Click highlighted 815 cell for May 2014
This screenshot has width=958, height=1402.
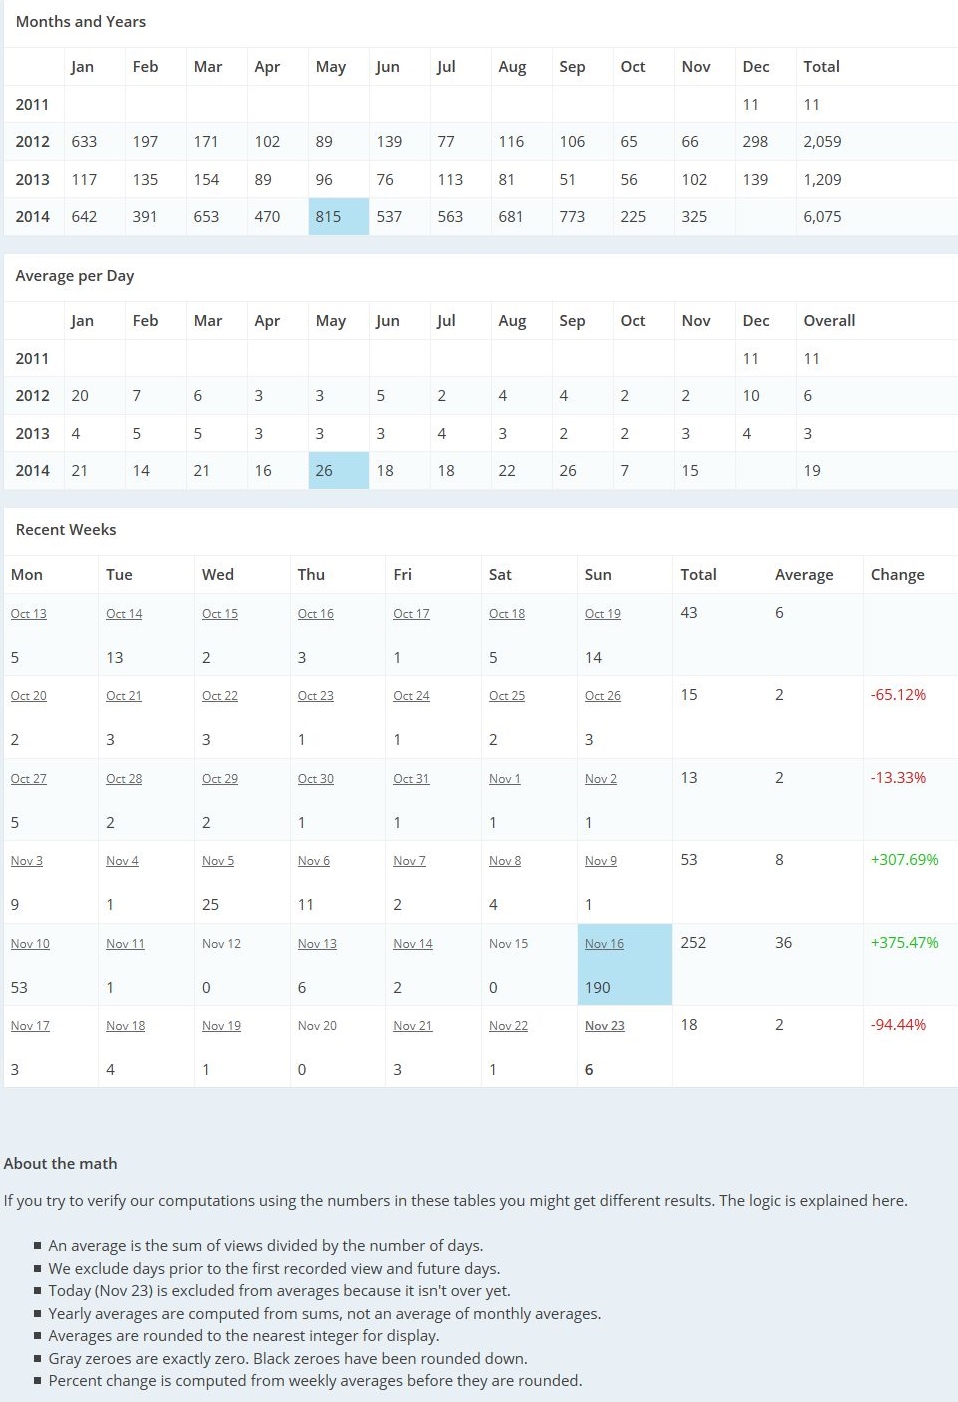(328, 217)
